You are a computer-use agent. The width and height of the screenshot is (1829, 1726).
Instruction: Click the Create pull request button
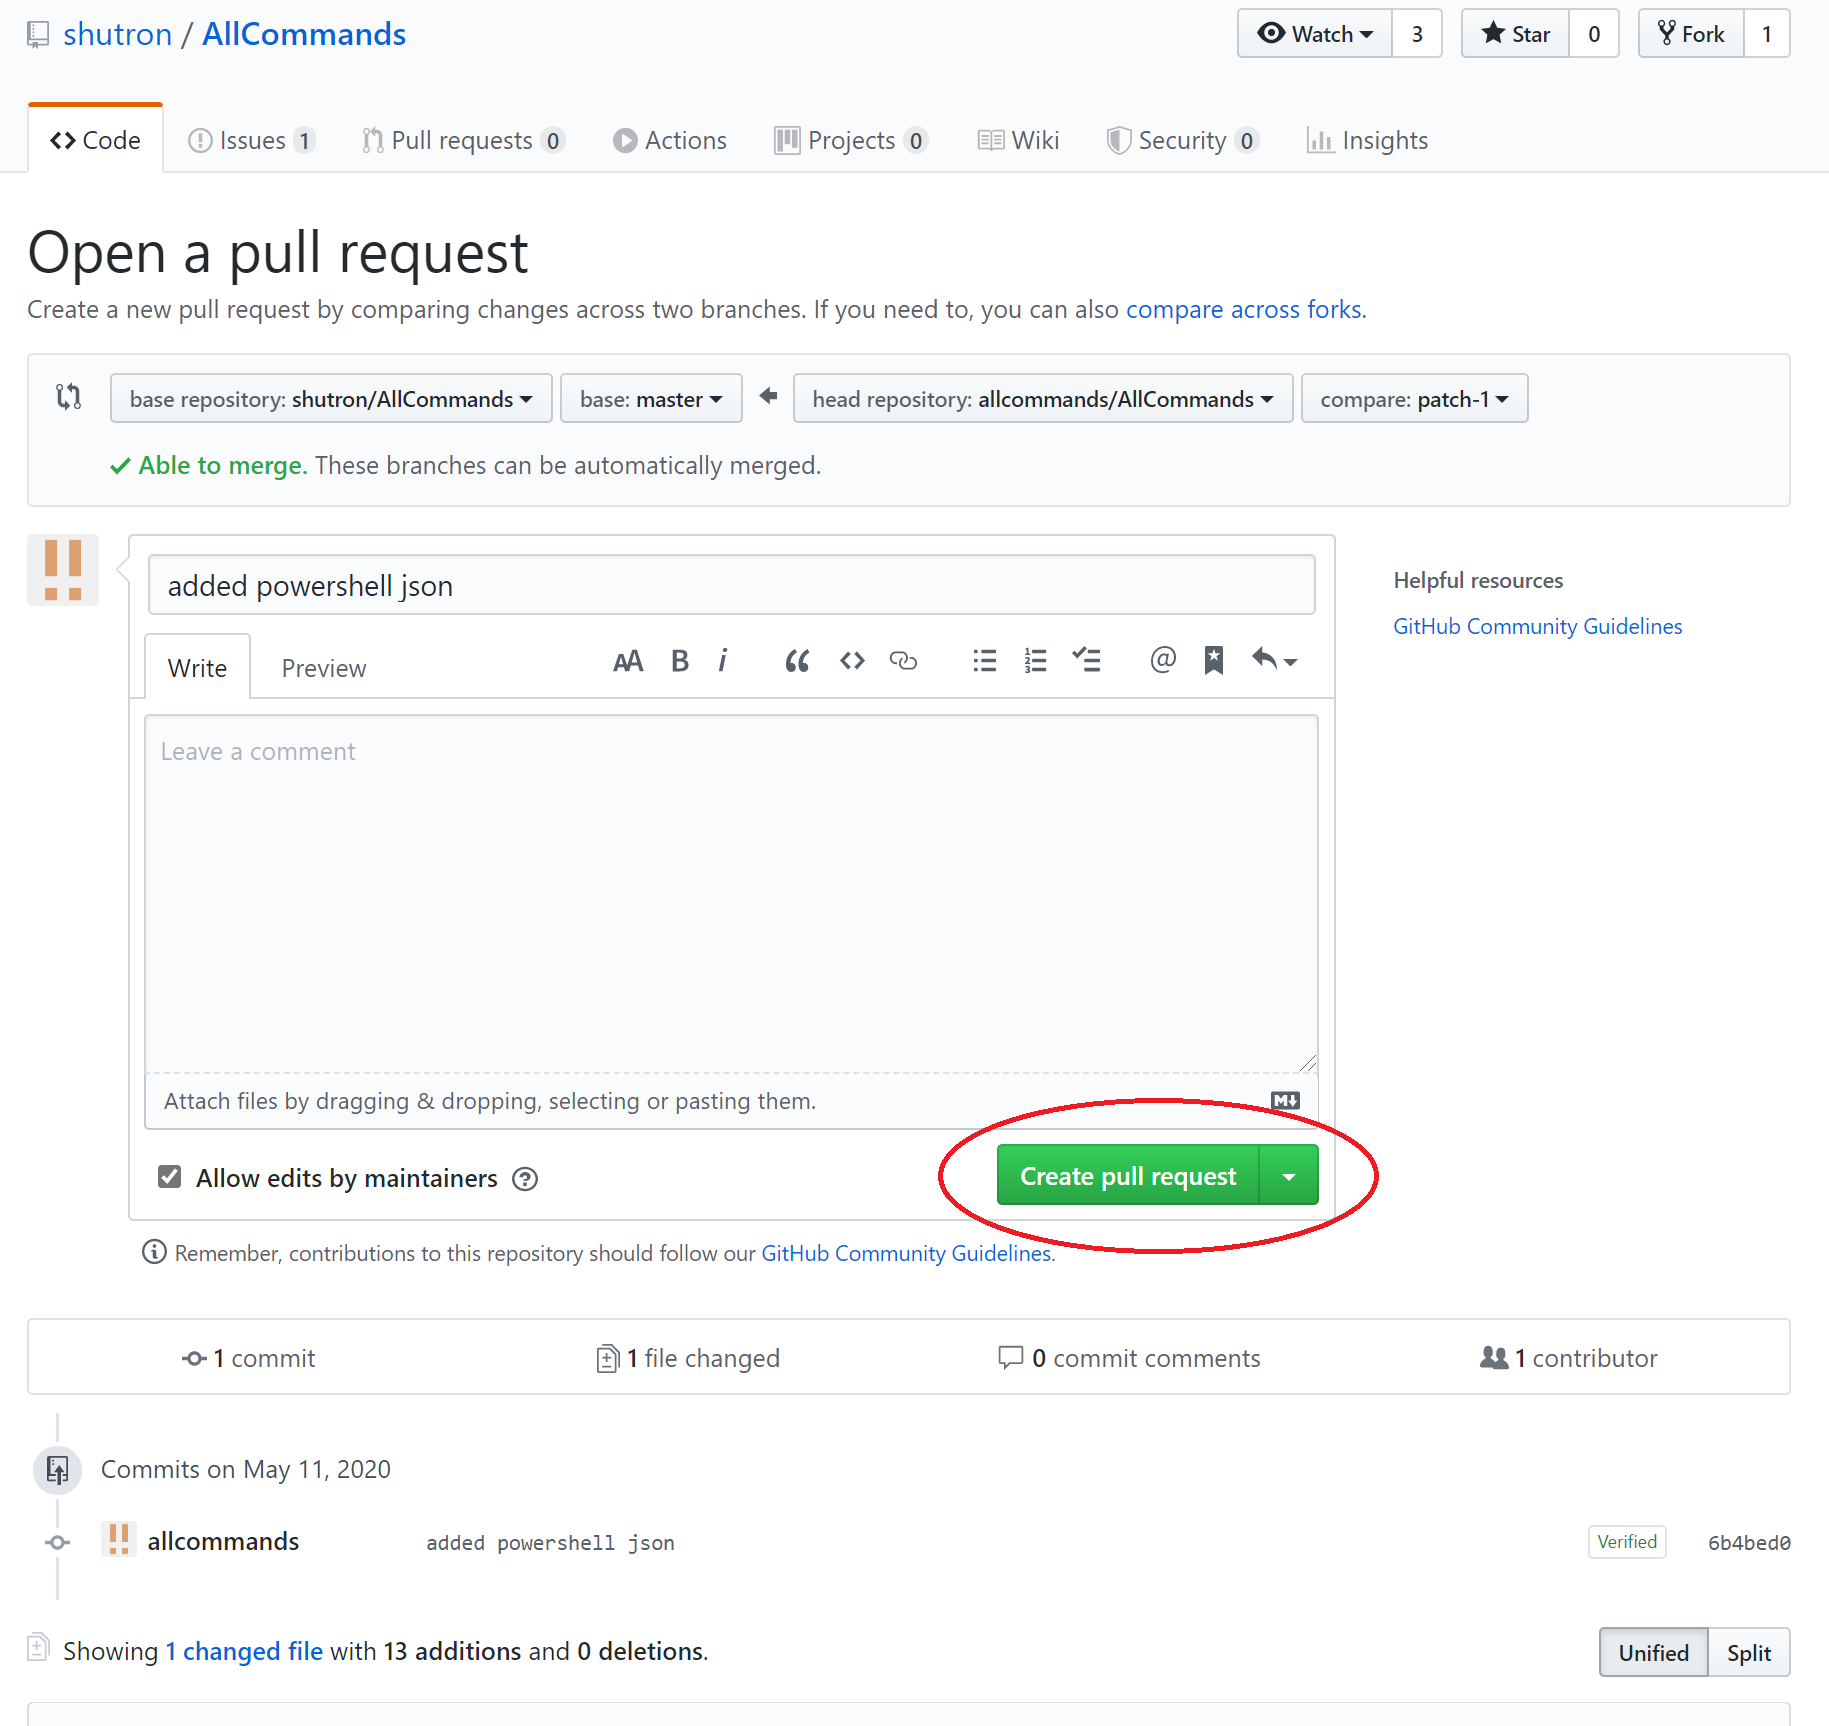point(1128,1176)
